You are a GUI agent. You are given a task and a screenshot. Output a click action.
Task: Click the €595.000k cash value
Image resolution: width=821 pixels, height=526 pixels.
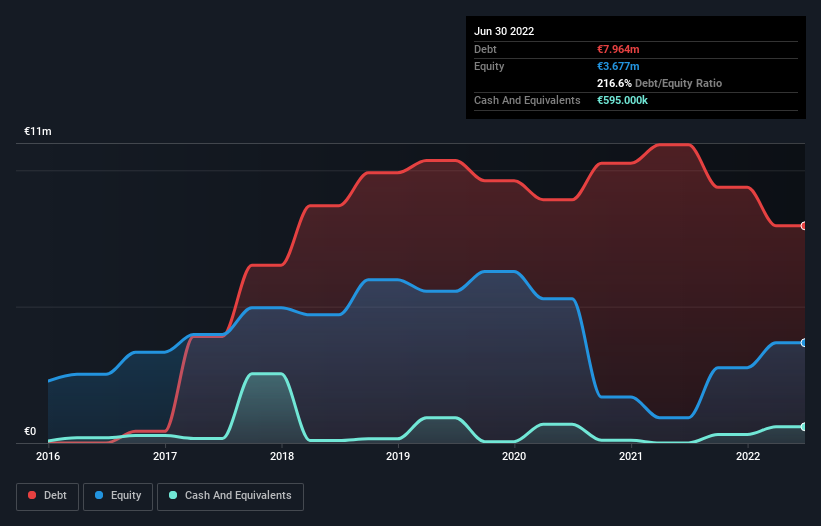point(622,100)
